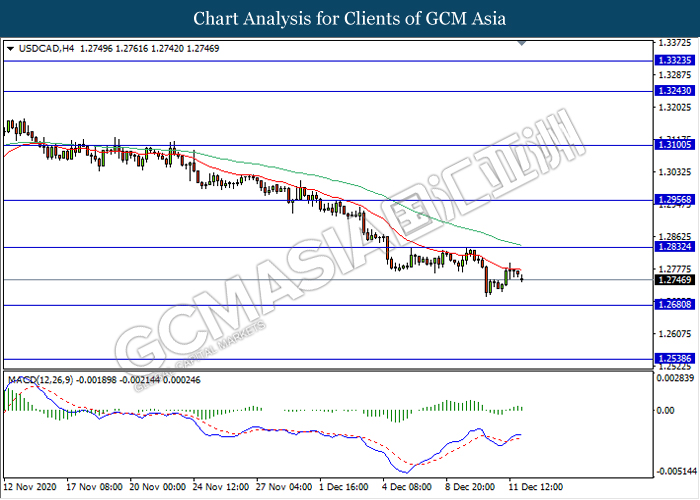The image size is (700, 500).
Task: Select the 1.33235 price level label
Action: (675, 60)
